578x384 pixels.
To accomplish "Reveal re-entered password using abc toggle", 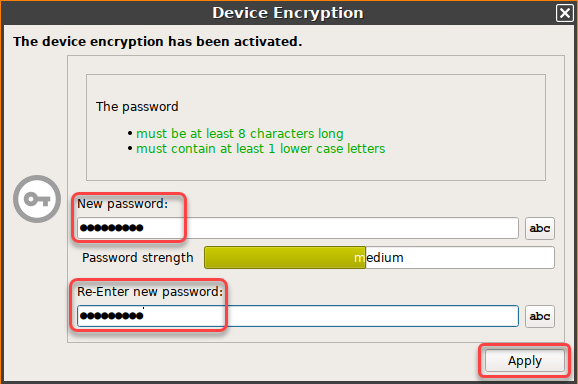I will point(540,316).
